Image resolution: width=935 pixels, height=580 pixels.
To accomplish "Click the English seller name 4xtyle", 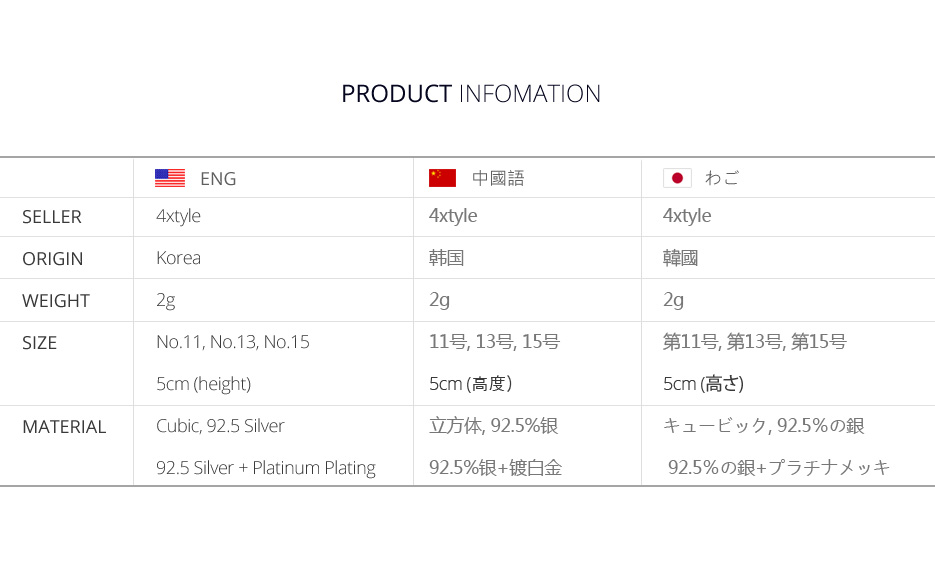I will pos(179,216).
